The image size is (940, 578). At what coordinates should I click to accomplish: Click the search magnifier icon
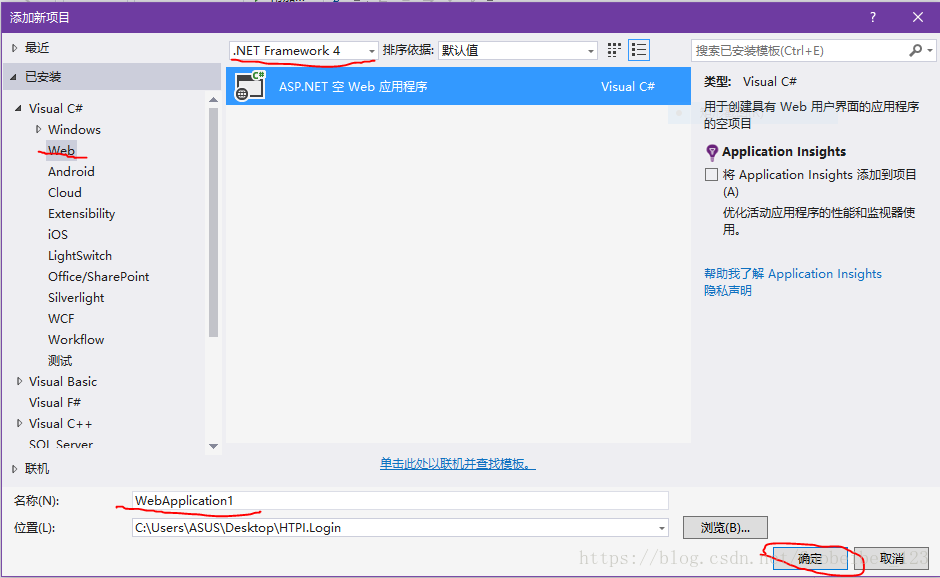(915, 50)
